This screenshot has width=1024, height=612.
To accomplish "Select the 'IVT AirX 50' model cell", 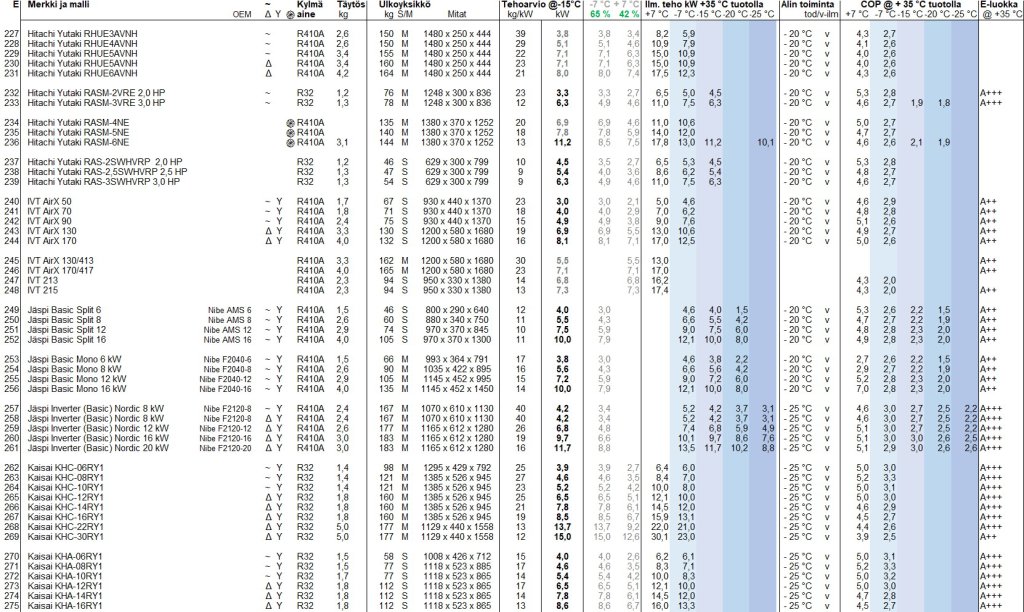I will (50, 202).
